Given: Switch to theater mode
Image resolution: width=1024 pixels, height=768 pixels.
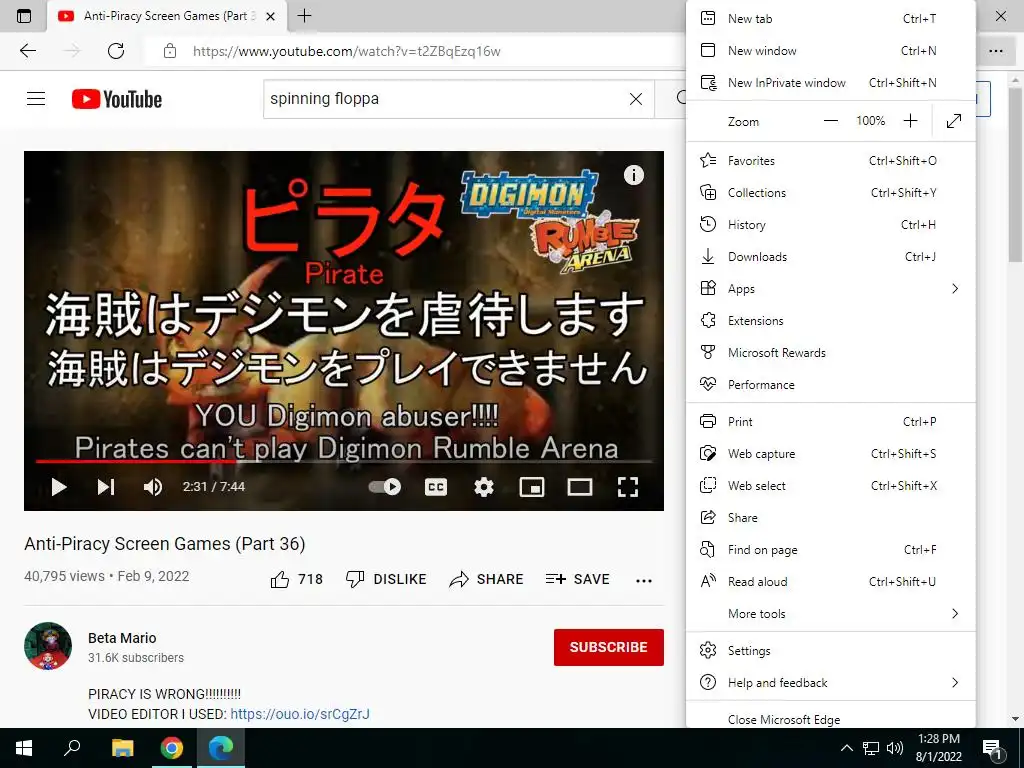Looking at the screenshot, I should coord(580,487).
